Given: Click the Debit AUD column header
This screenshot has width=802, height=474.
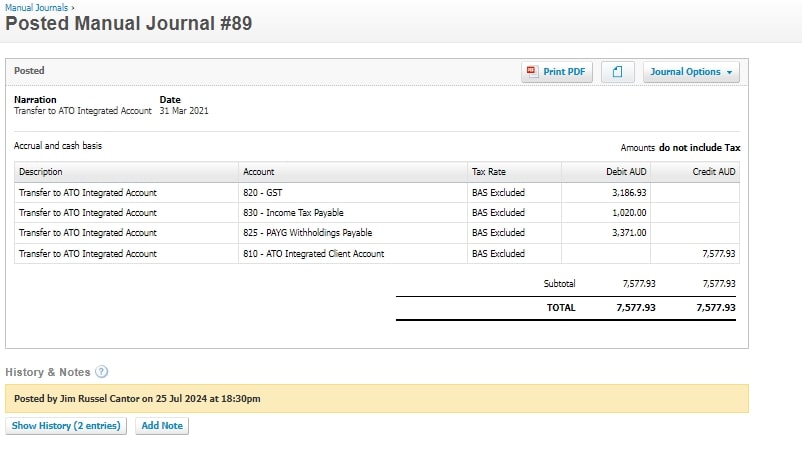Looking at the screenshot, I should tap(627, 172).
